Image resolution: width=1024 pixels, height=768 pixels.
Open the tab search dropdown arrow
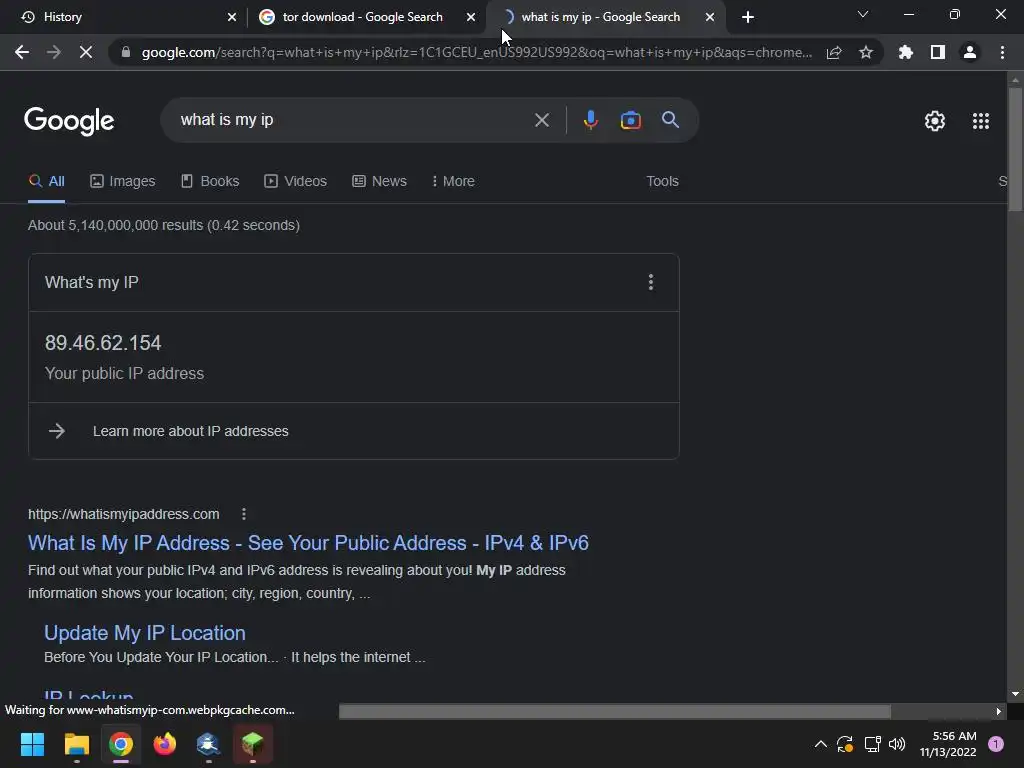(863, 14)
